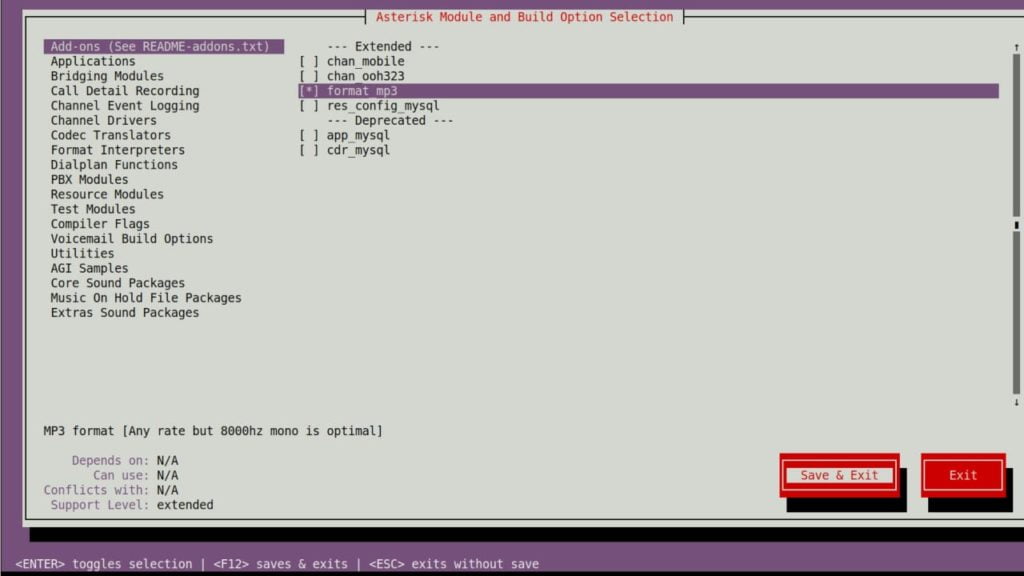Select the Format Interpreters category

[x=118, y=149]
